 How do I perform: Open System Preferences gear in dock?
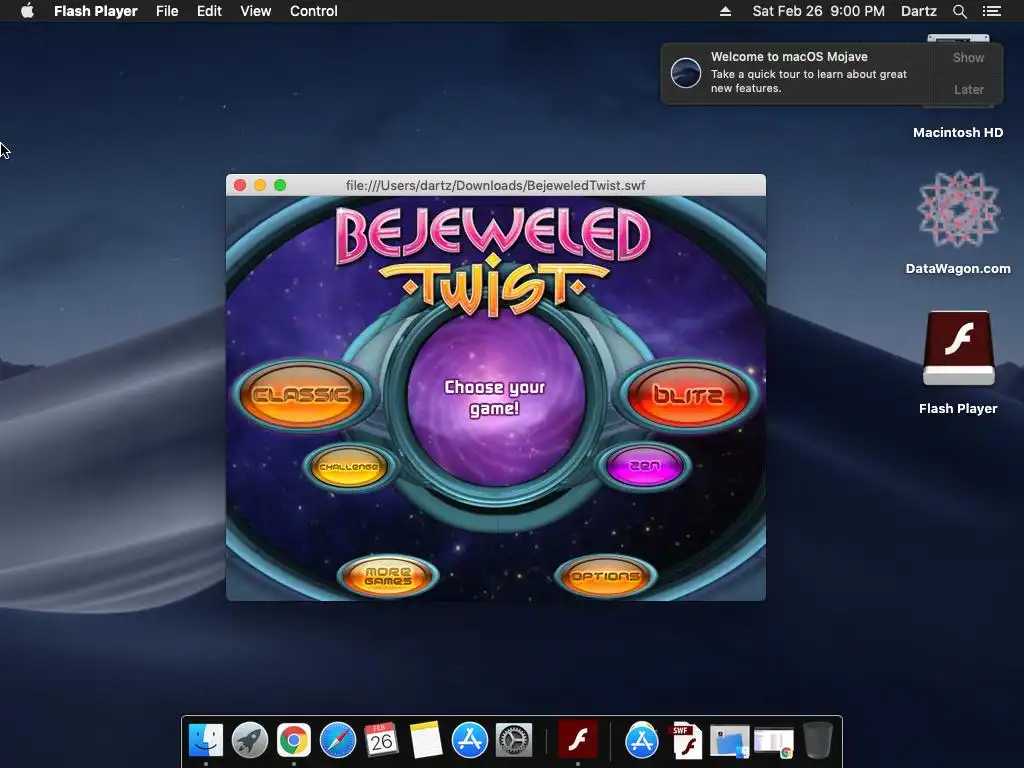(514, 741)
